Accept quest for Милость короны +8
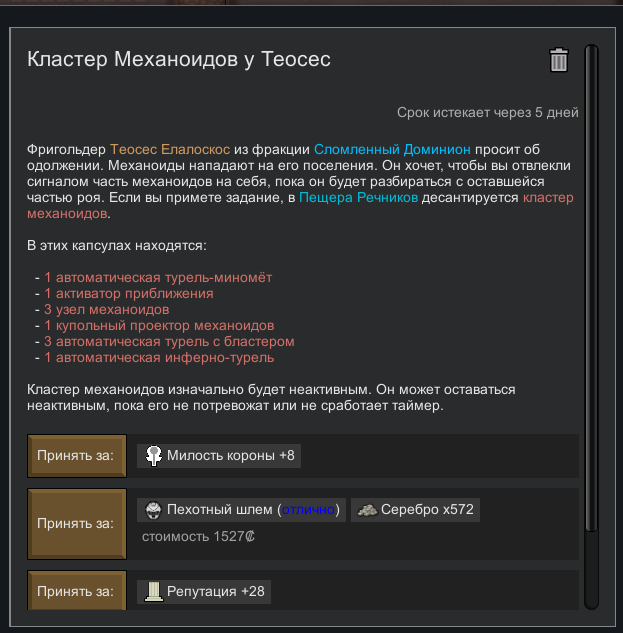Viewport: 623px width, 633px height. (x=76, y=456)
